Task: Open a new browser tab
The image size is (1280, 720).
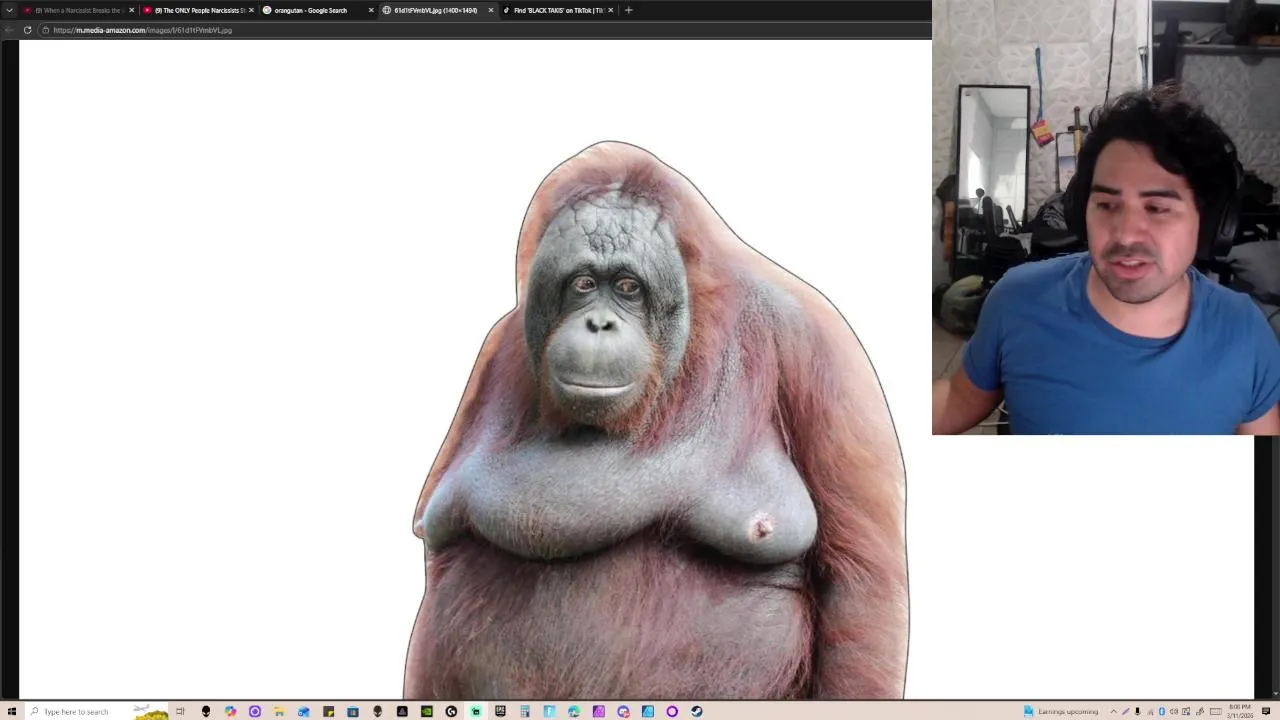Action: point(628,10)
